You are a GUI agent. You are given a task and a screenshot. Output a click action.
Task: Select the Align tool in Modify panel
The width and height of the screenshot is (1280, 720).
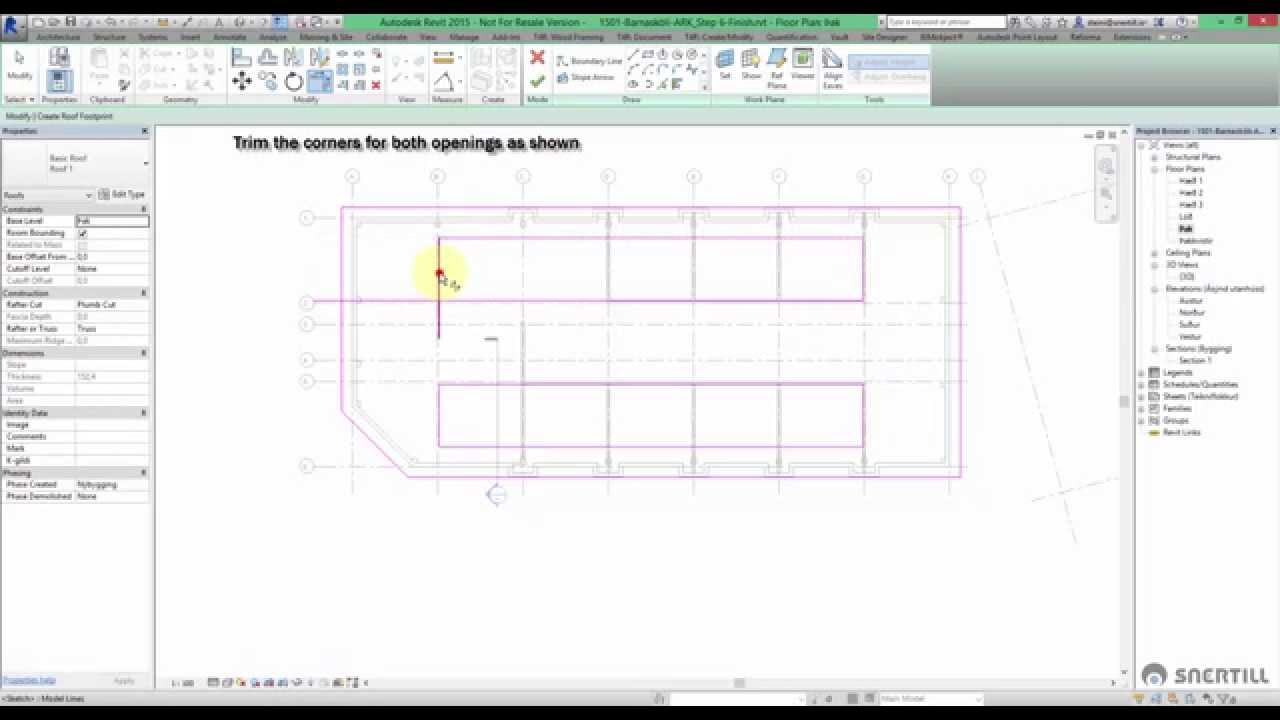point(242,58)
